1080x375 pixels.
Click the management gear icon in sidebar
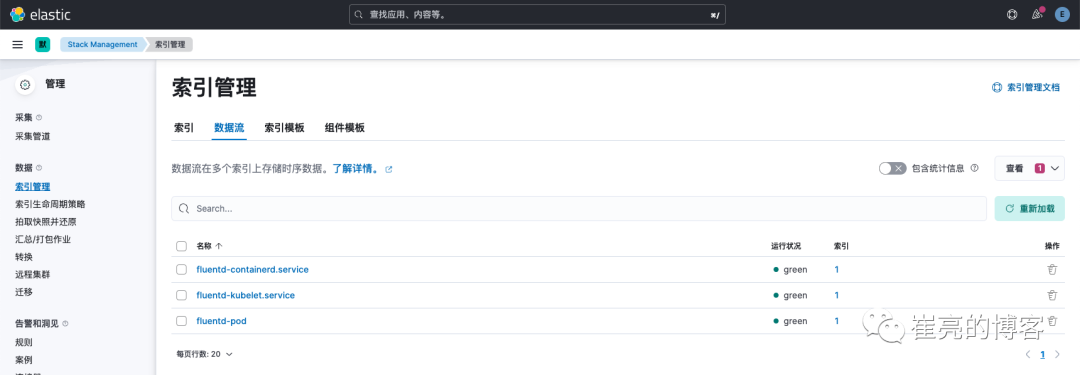25,84
